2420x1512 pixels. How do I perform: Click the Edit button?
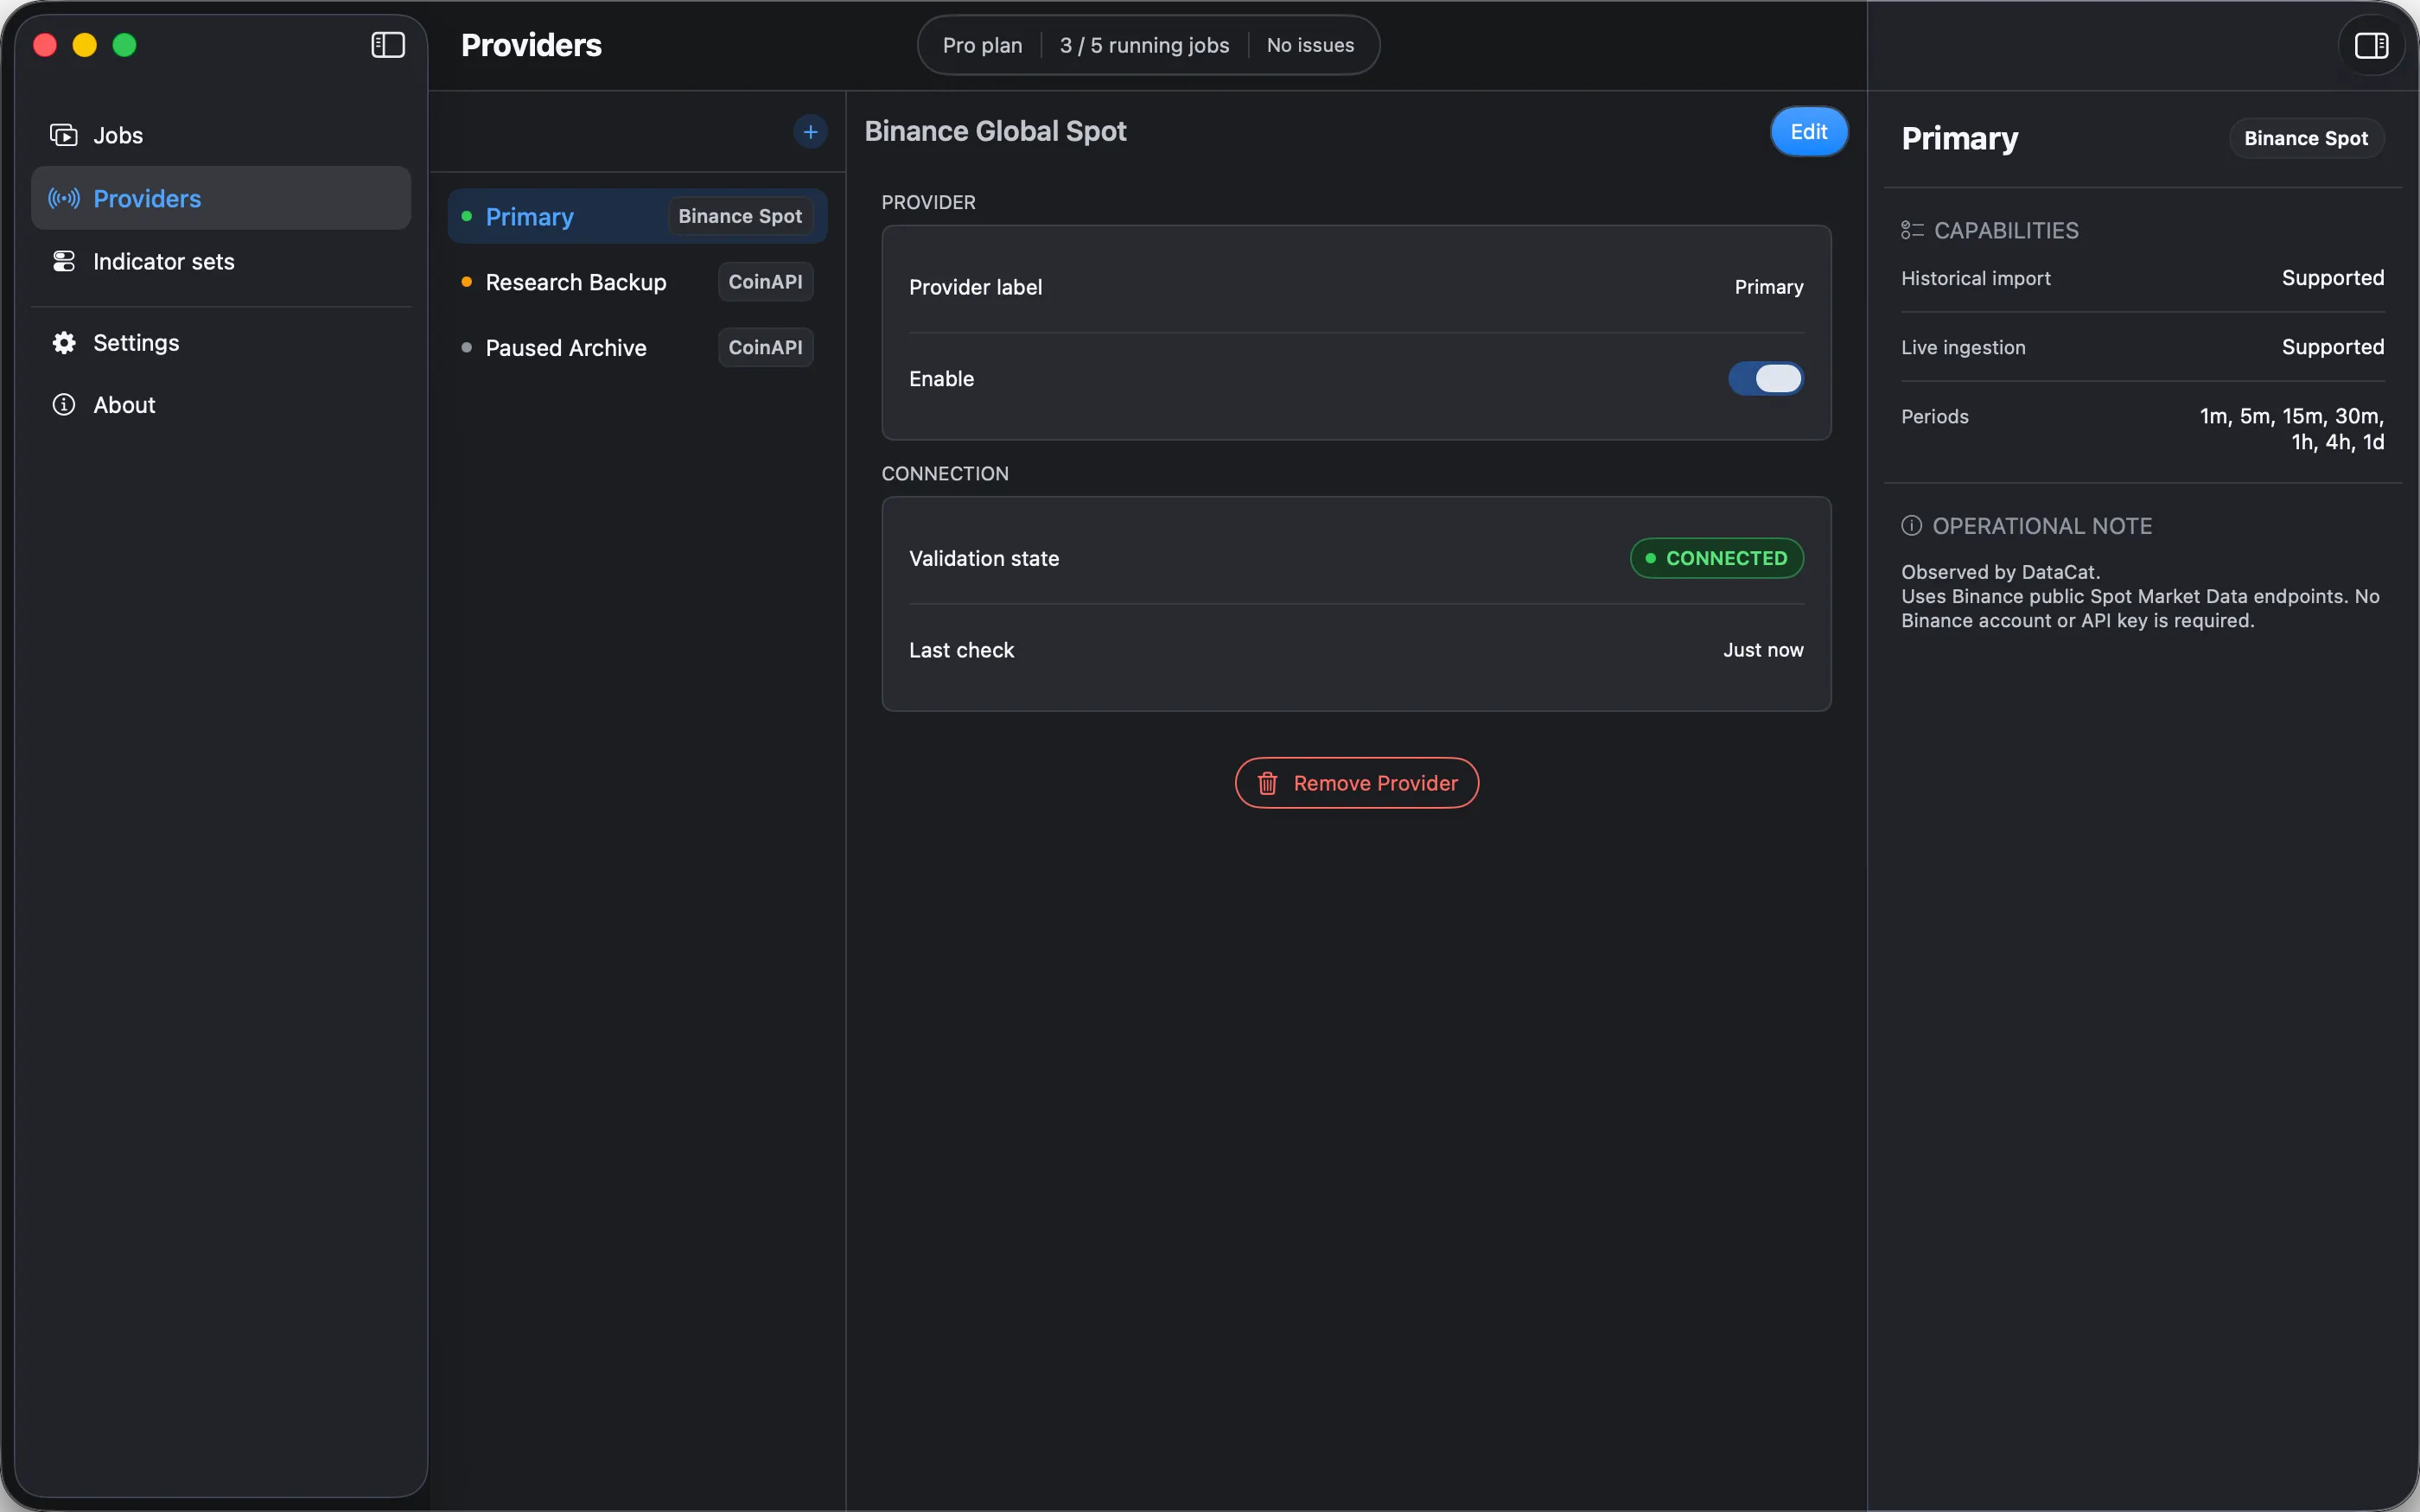pyautogui.click(x=1809, y=131)
